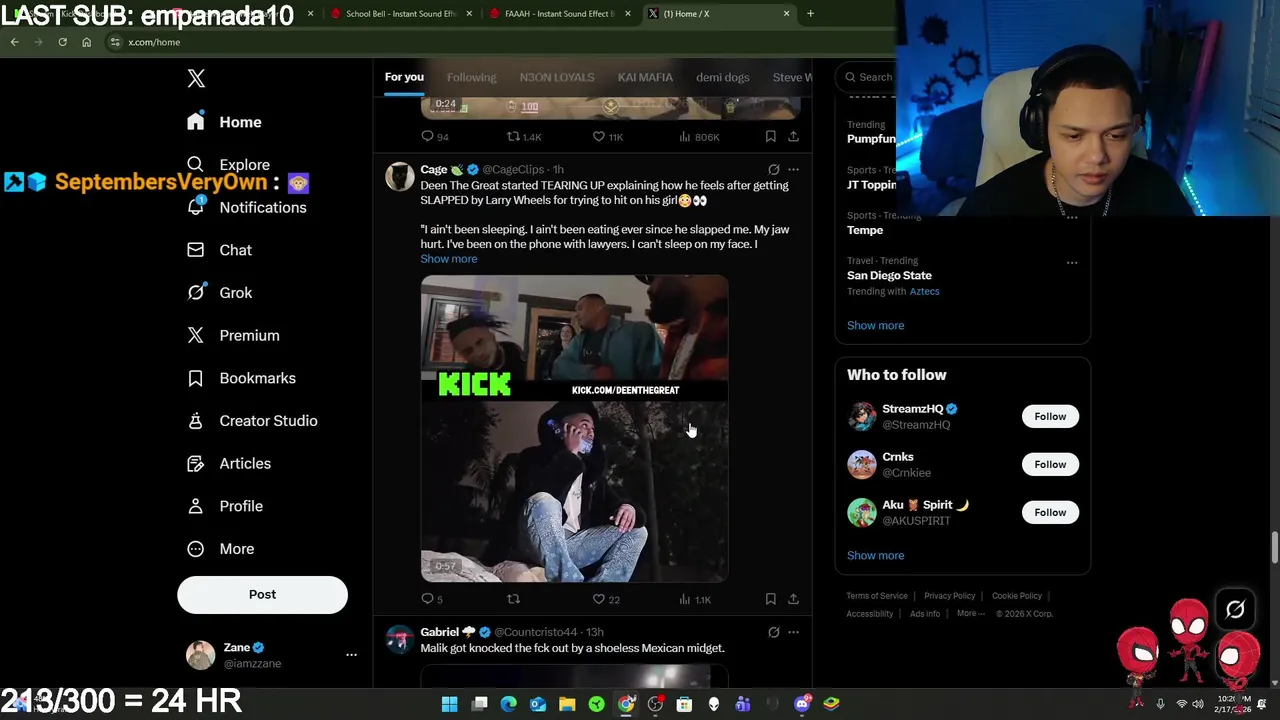
Task: Open San Diego State trending topic
Action: 889,276
